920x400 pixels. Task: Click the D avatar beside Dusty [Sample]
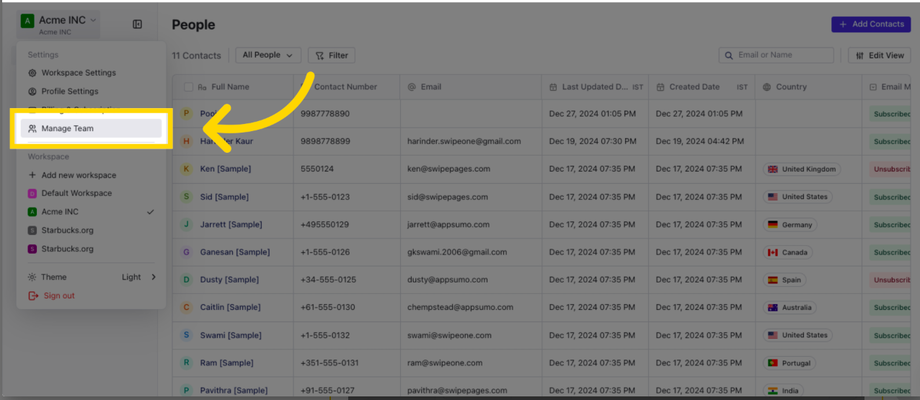[x=187, y=280]
